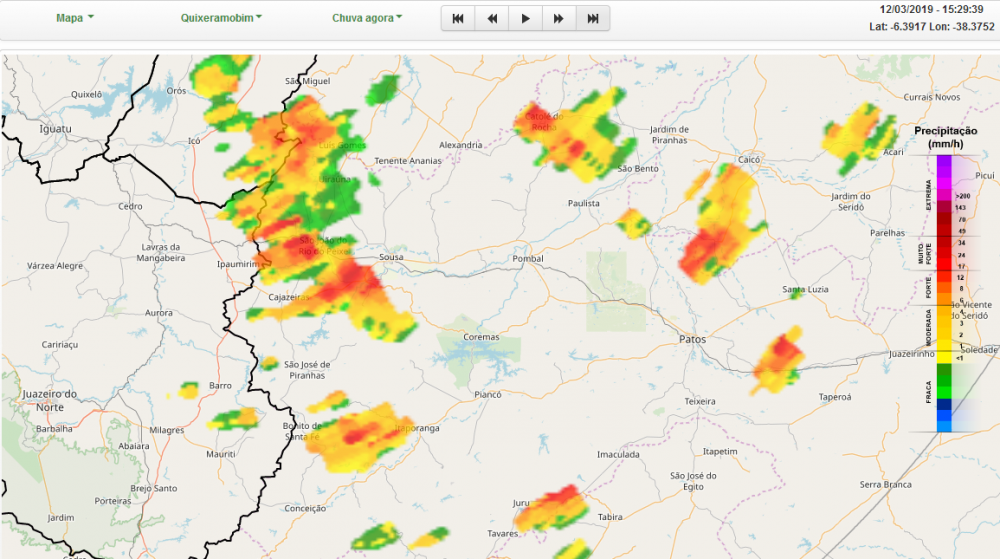Image resolution: width=1000 pixels, height=559 pixels.
Task: Play the radar animation
Action: pyautogui.click(x=525, y=18)
